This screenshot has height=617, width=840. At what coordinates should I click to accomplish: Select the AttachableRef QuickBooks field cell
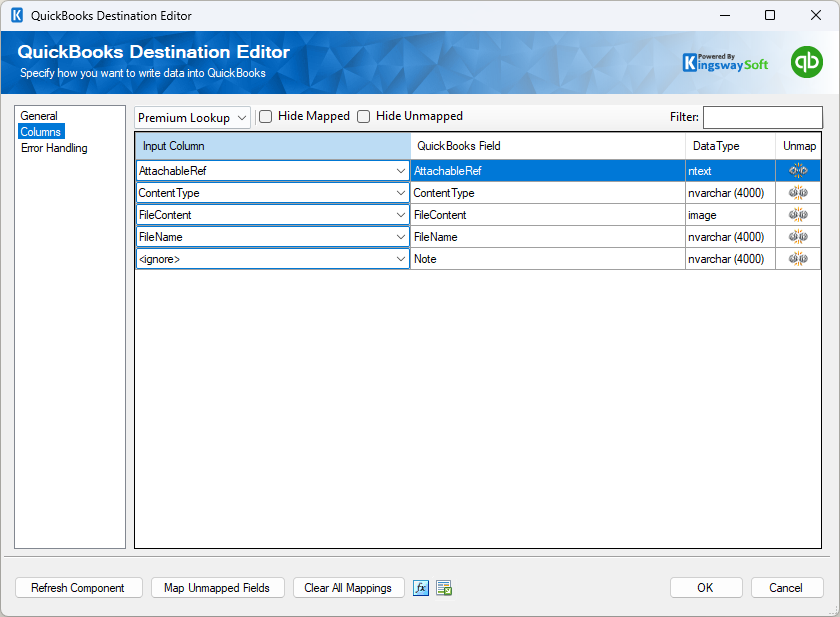[548, 171]
